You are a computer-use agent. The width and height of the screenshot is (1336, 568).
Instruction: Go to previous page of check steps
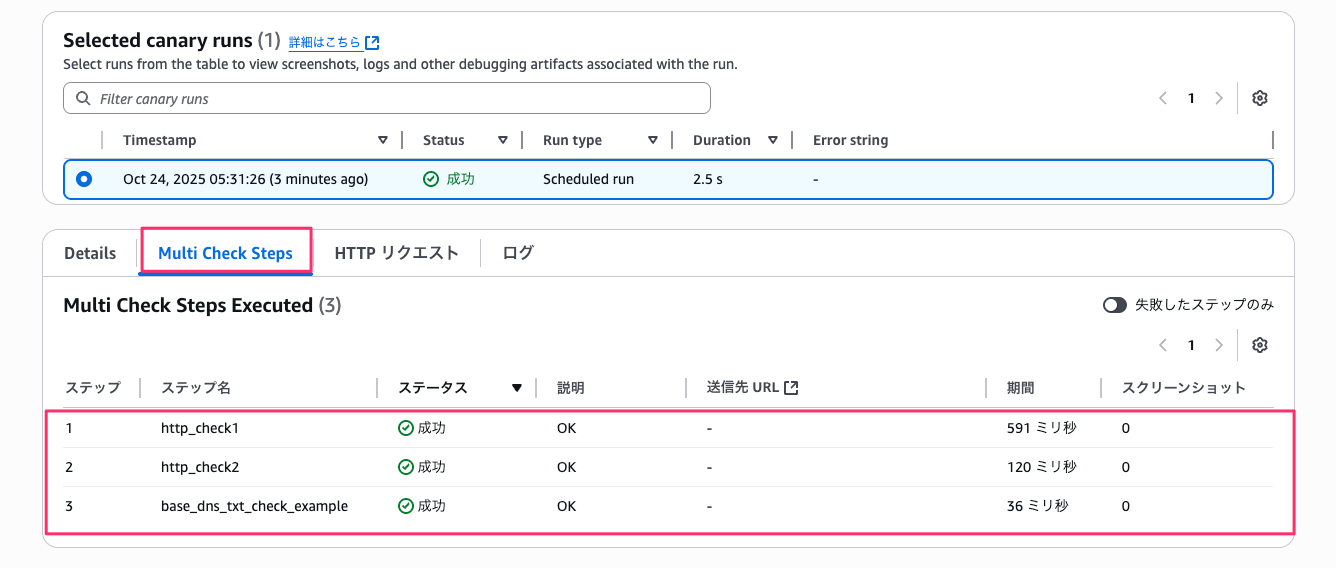coord(1163,345)
